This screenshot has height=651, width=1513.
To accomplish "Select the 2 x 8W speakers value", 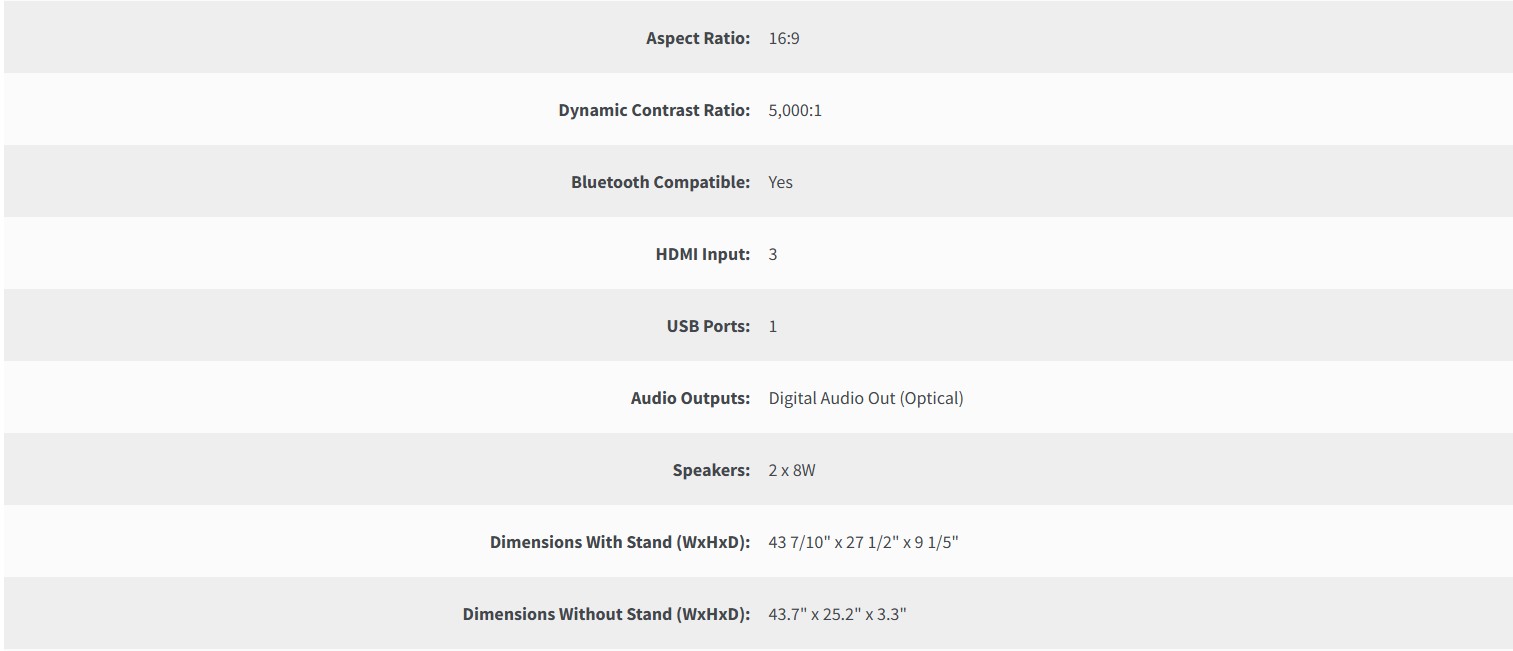I will click(x=792, y=470).
